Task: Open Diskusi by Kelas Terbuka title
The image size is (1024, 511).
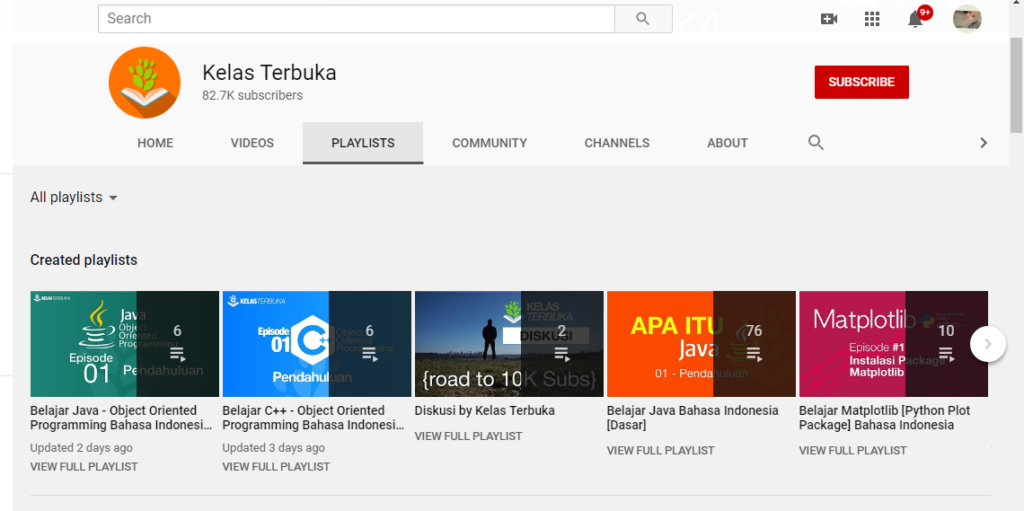Action: (485, 410)
